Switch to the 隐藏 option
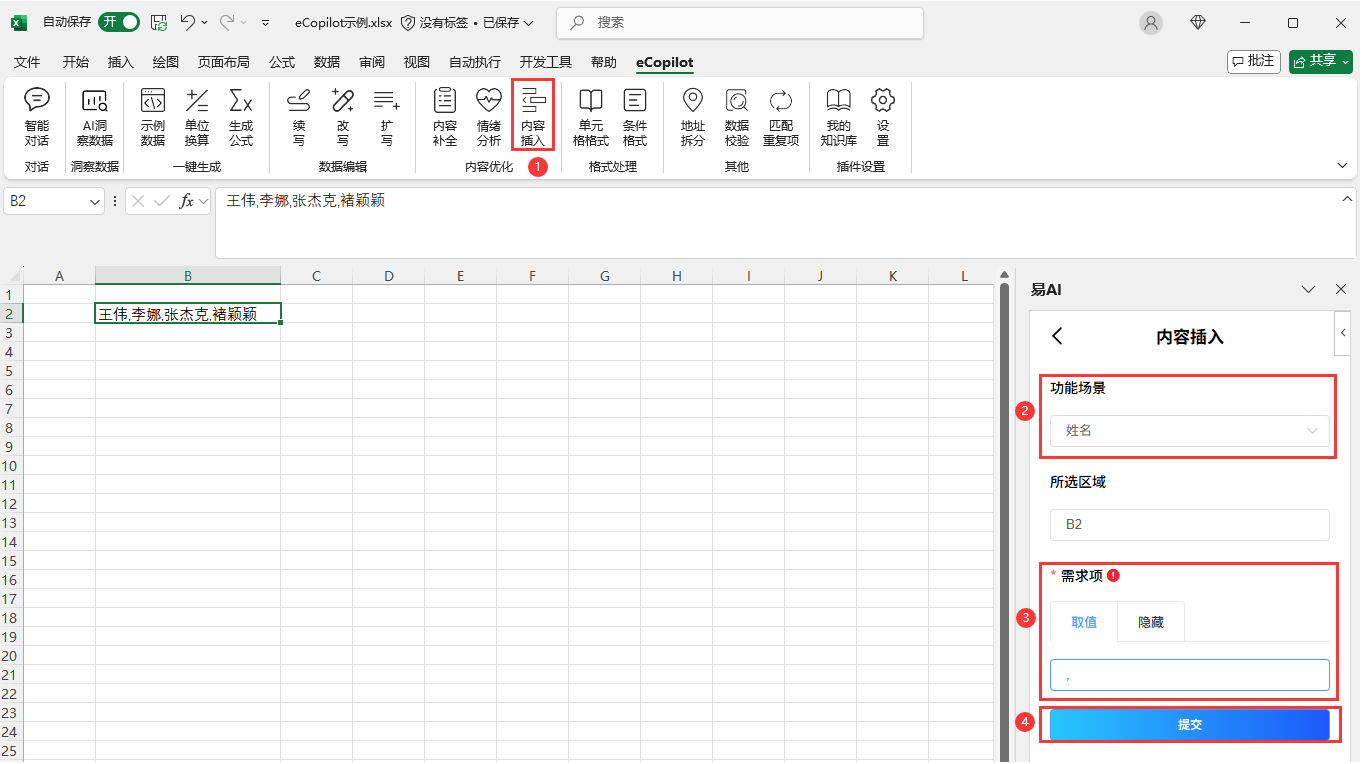Image resolution: width=1362 pixels, height=764 pixels. 1151,622
